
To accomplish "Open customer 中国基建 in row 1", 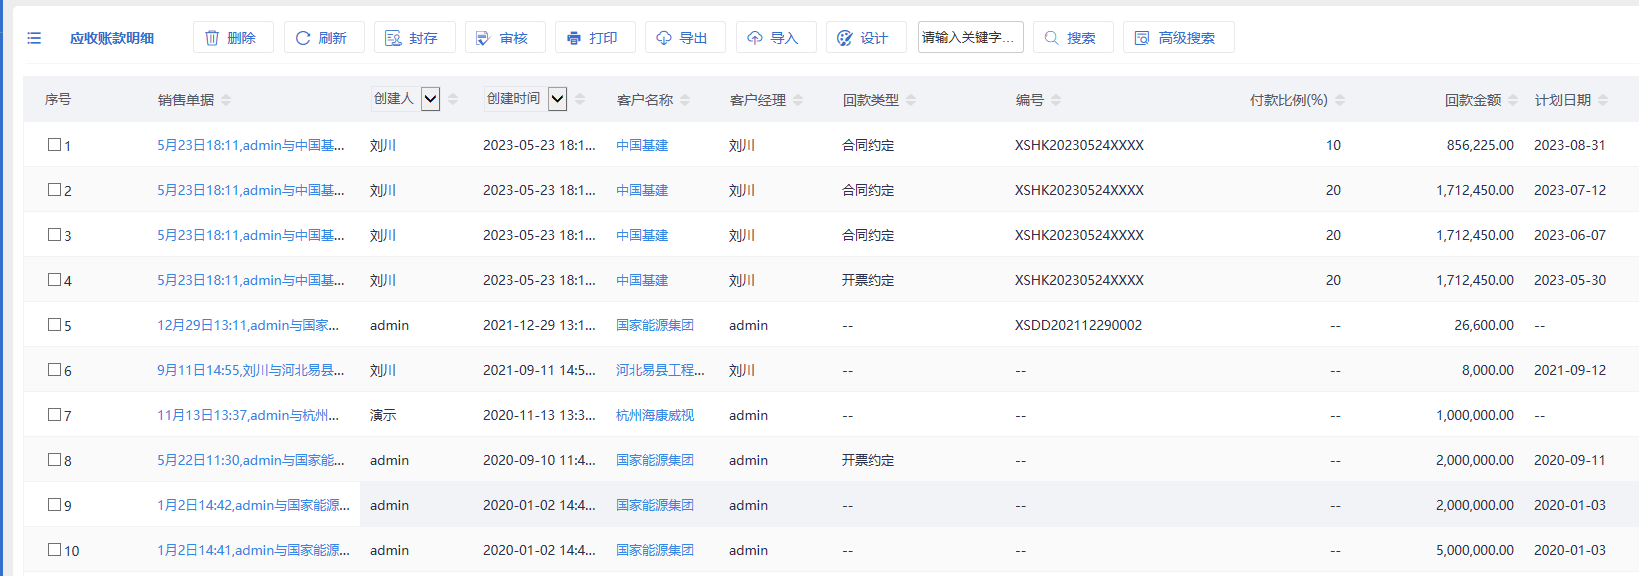I will tap(642, 145).
